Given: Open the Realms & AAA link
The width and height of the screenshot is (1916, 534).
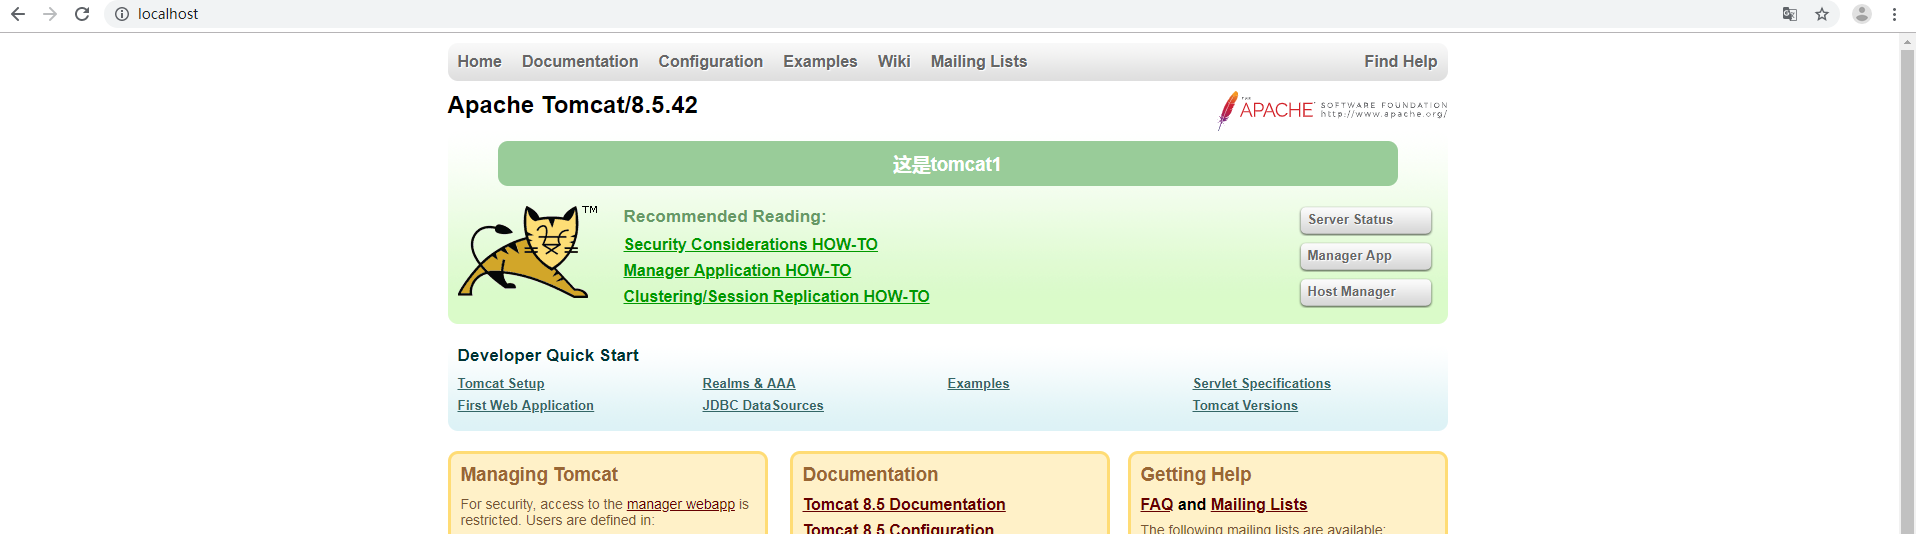Looking at the screenshot, I should (x=749, y=383).
